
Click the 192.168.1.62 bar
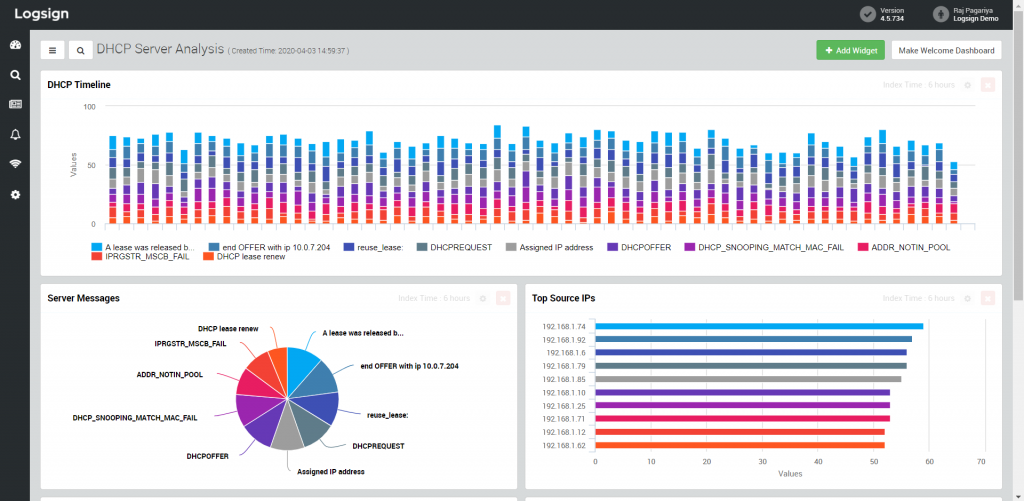[x=740, y=445]
